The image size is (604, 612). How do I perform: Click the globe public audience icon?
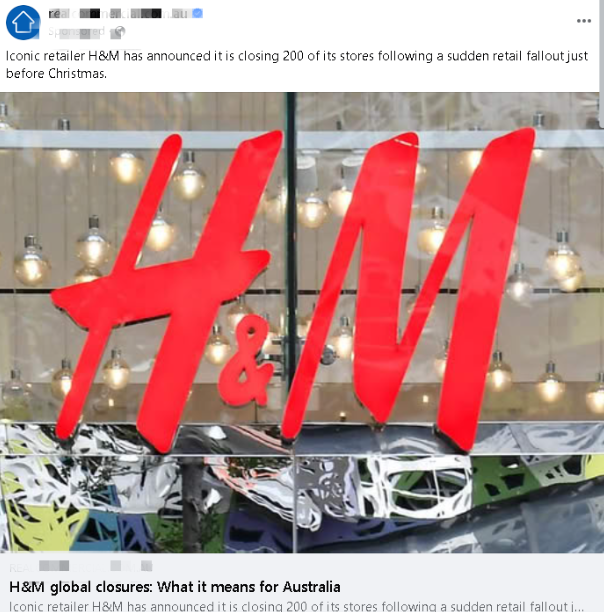[x=119, y=32]
